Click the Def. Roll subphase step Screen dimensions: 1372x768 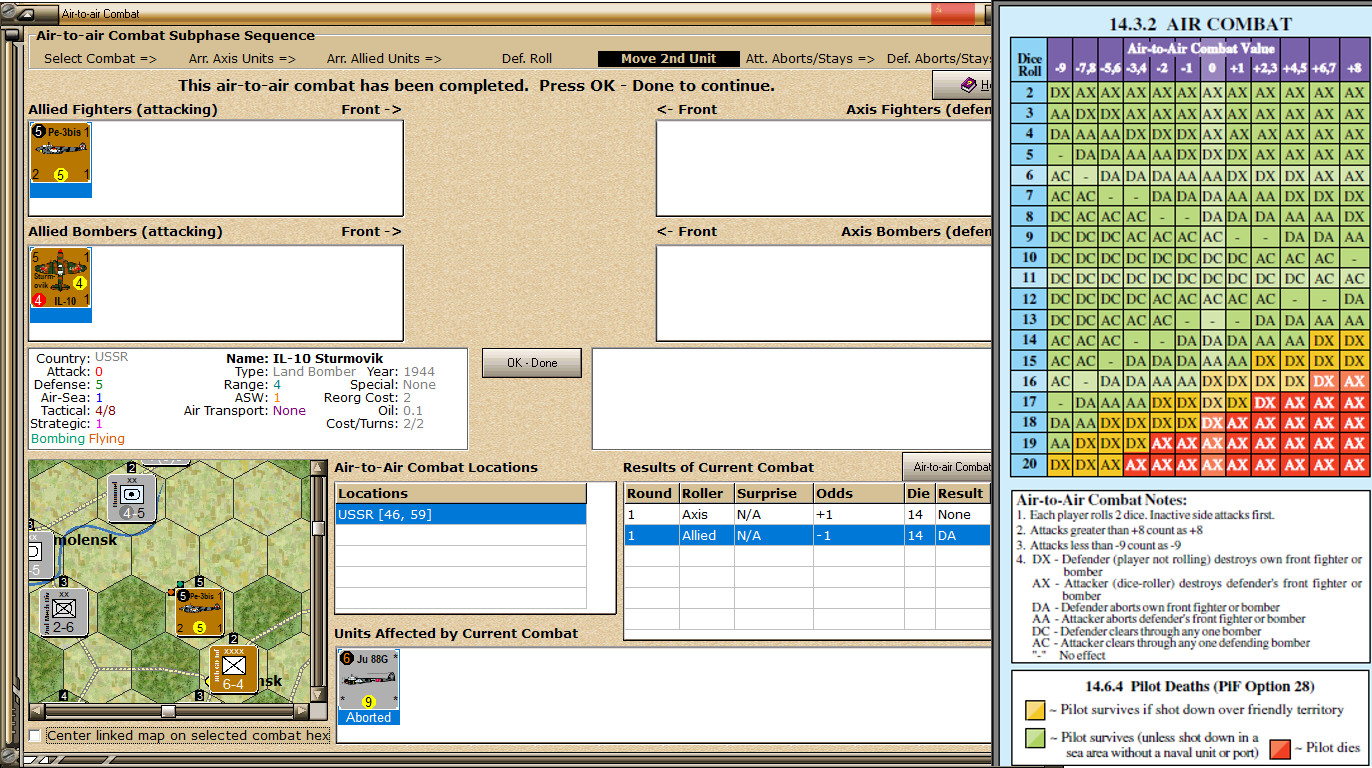tap(527, 58)
